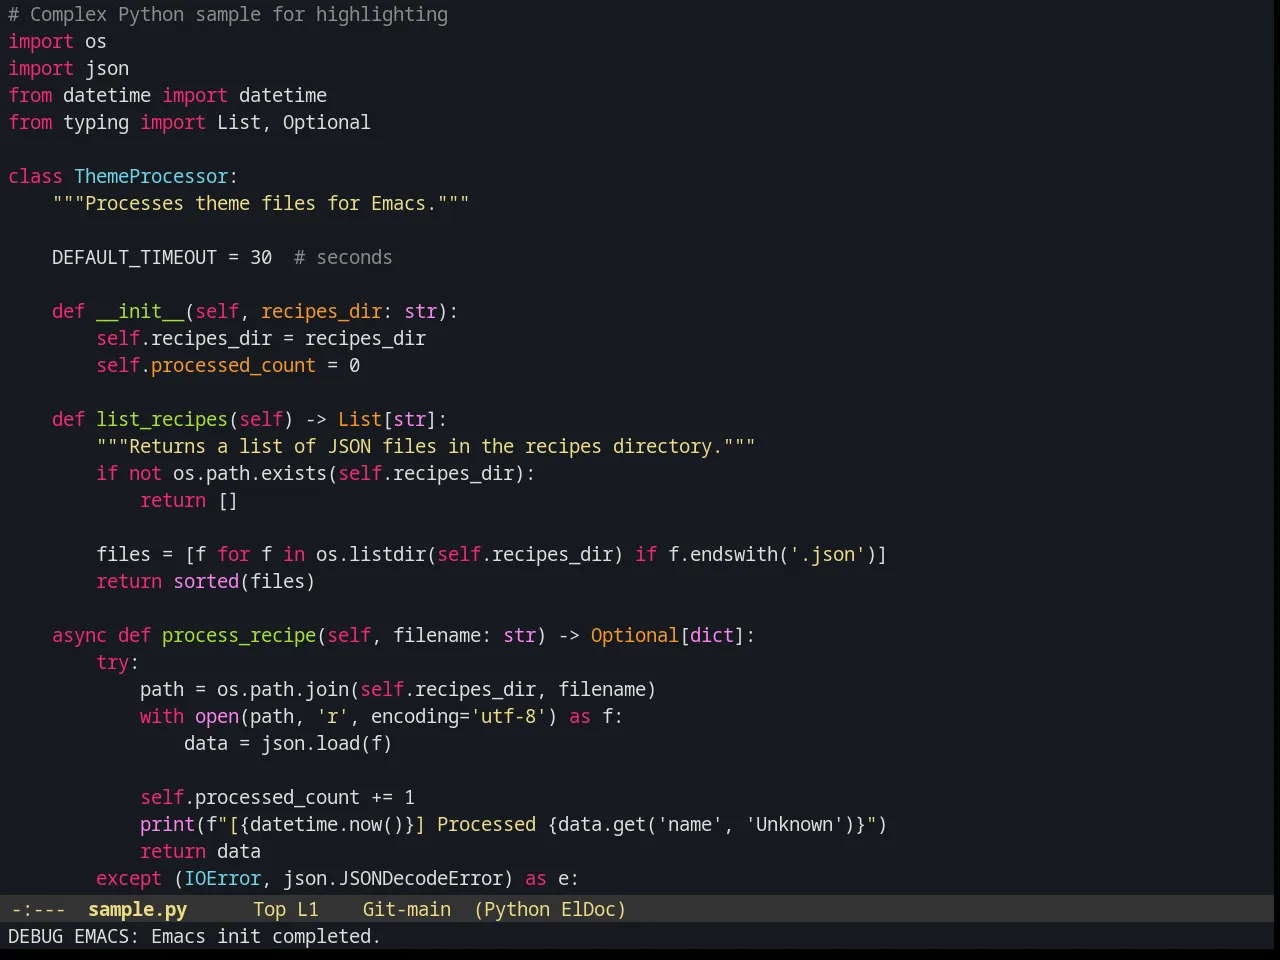Click the 'with' keyword
Image resolution: width=1280 pixels, height=960 pixels.
click(162, 716)
